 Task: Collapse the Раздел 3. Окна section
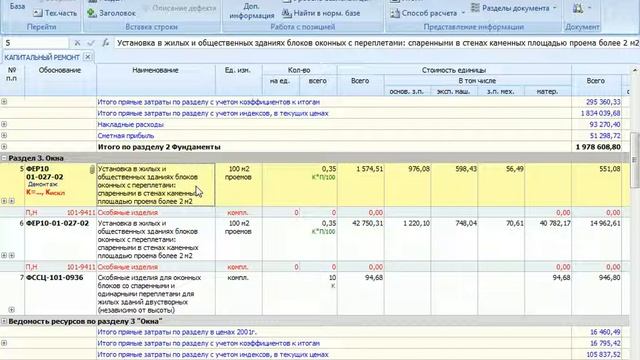tap(4, 158)
